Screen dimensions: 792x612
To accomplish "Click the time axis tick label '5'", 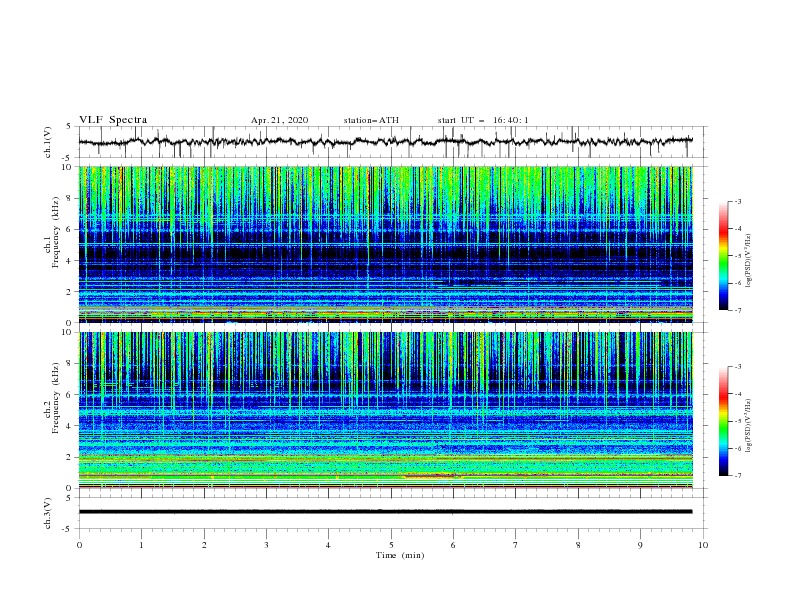I will coord(391,545).
